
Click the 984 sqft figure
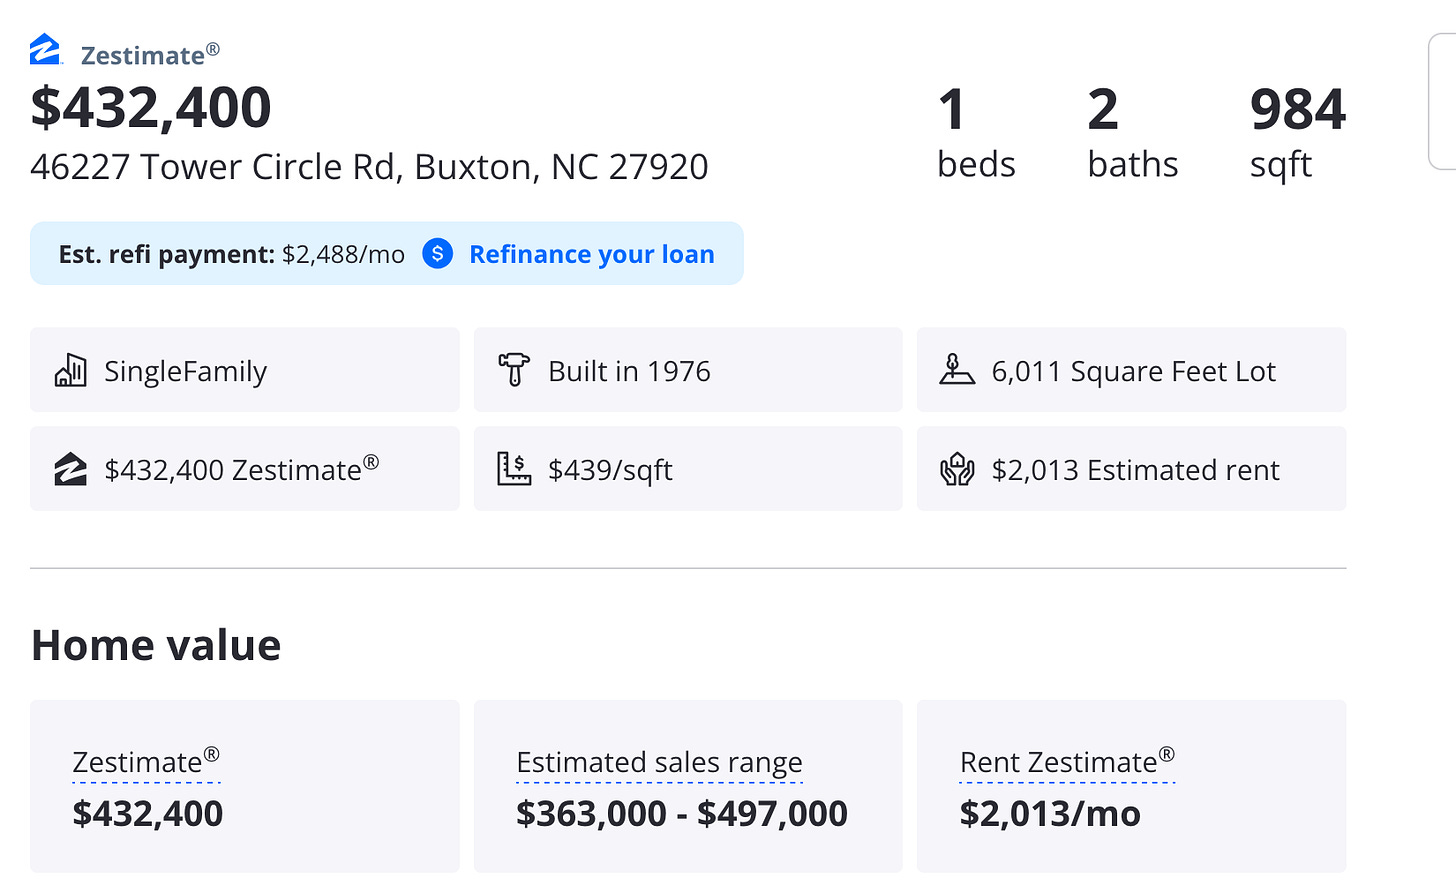point(1297,110)
